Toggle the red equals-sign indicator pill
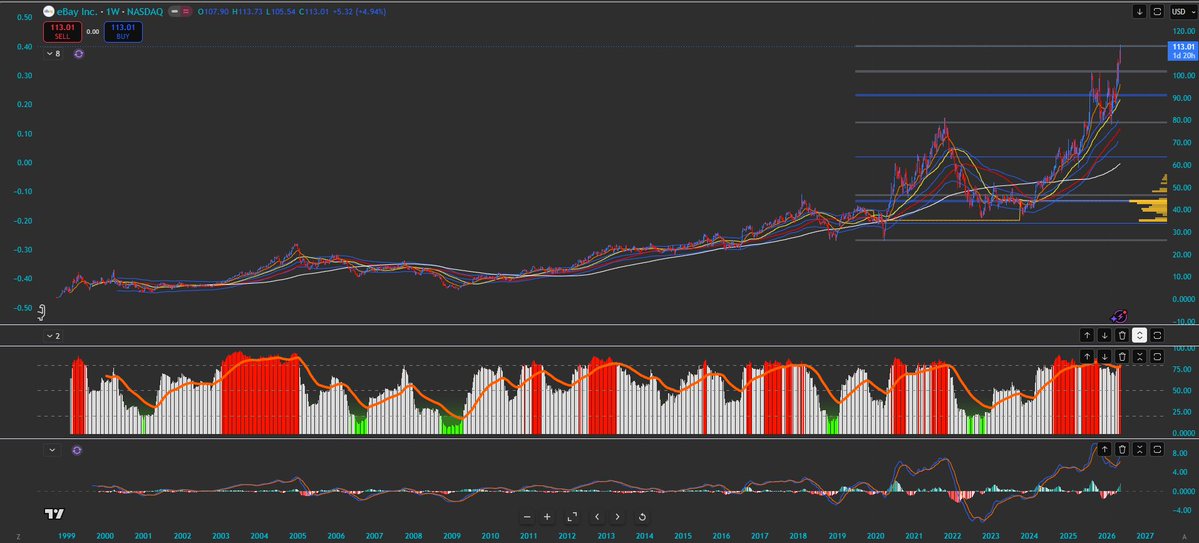The height and width of the screenshot is (543, 1199). coord(187,11)
